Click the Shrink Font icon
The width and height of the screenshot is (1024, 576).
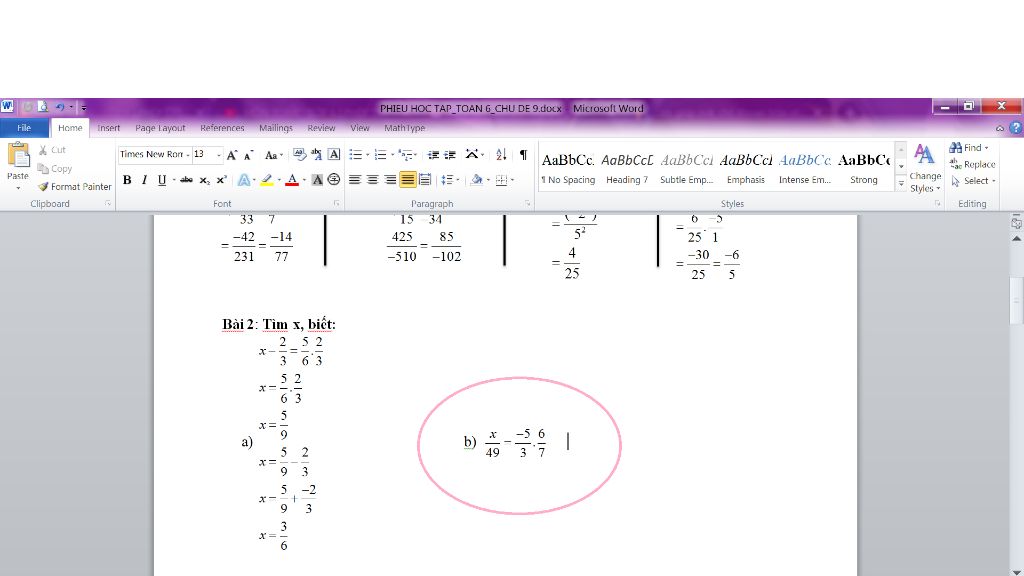click(x=248, y=155)
